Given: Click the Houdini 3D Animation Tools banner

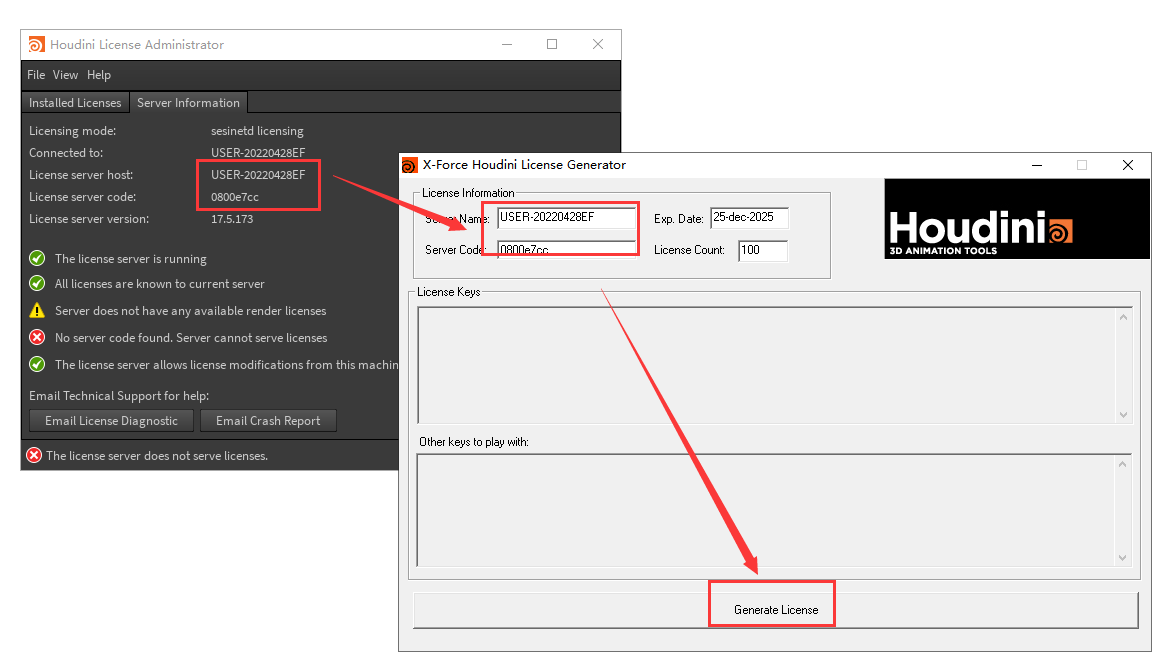Looking at the screenshot, I should coord(1017,218).
